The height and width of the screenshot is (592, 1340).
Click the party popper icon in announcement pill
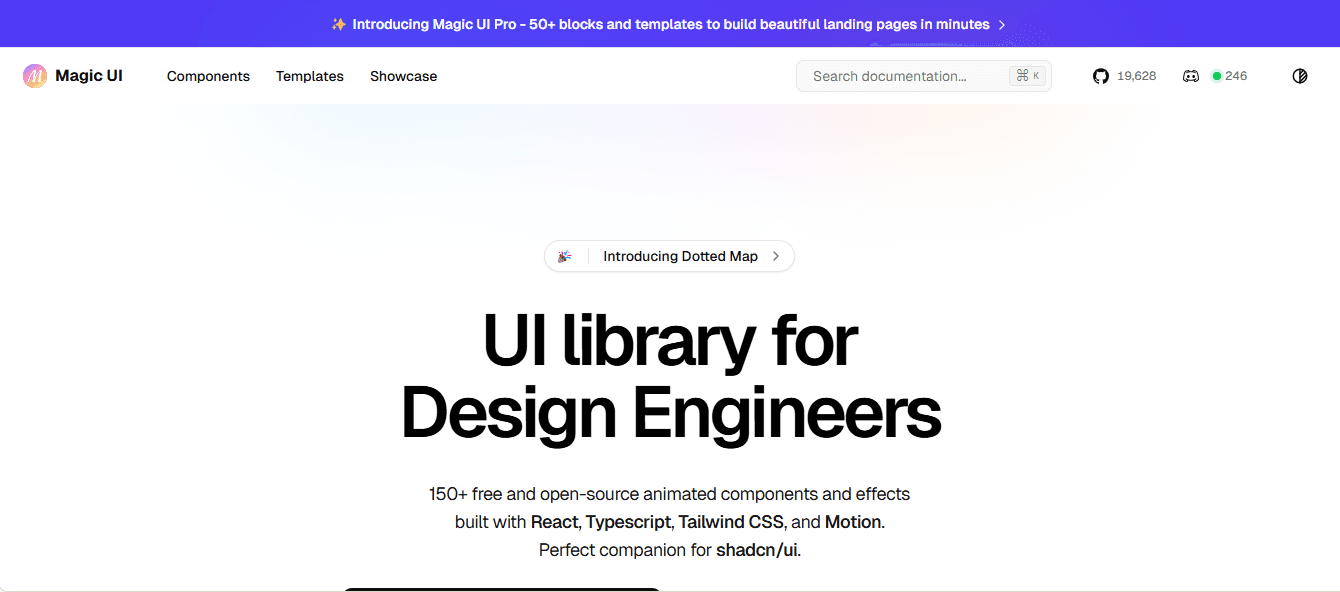pyautogui.click(x=565, y=257)
